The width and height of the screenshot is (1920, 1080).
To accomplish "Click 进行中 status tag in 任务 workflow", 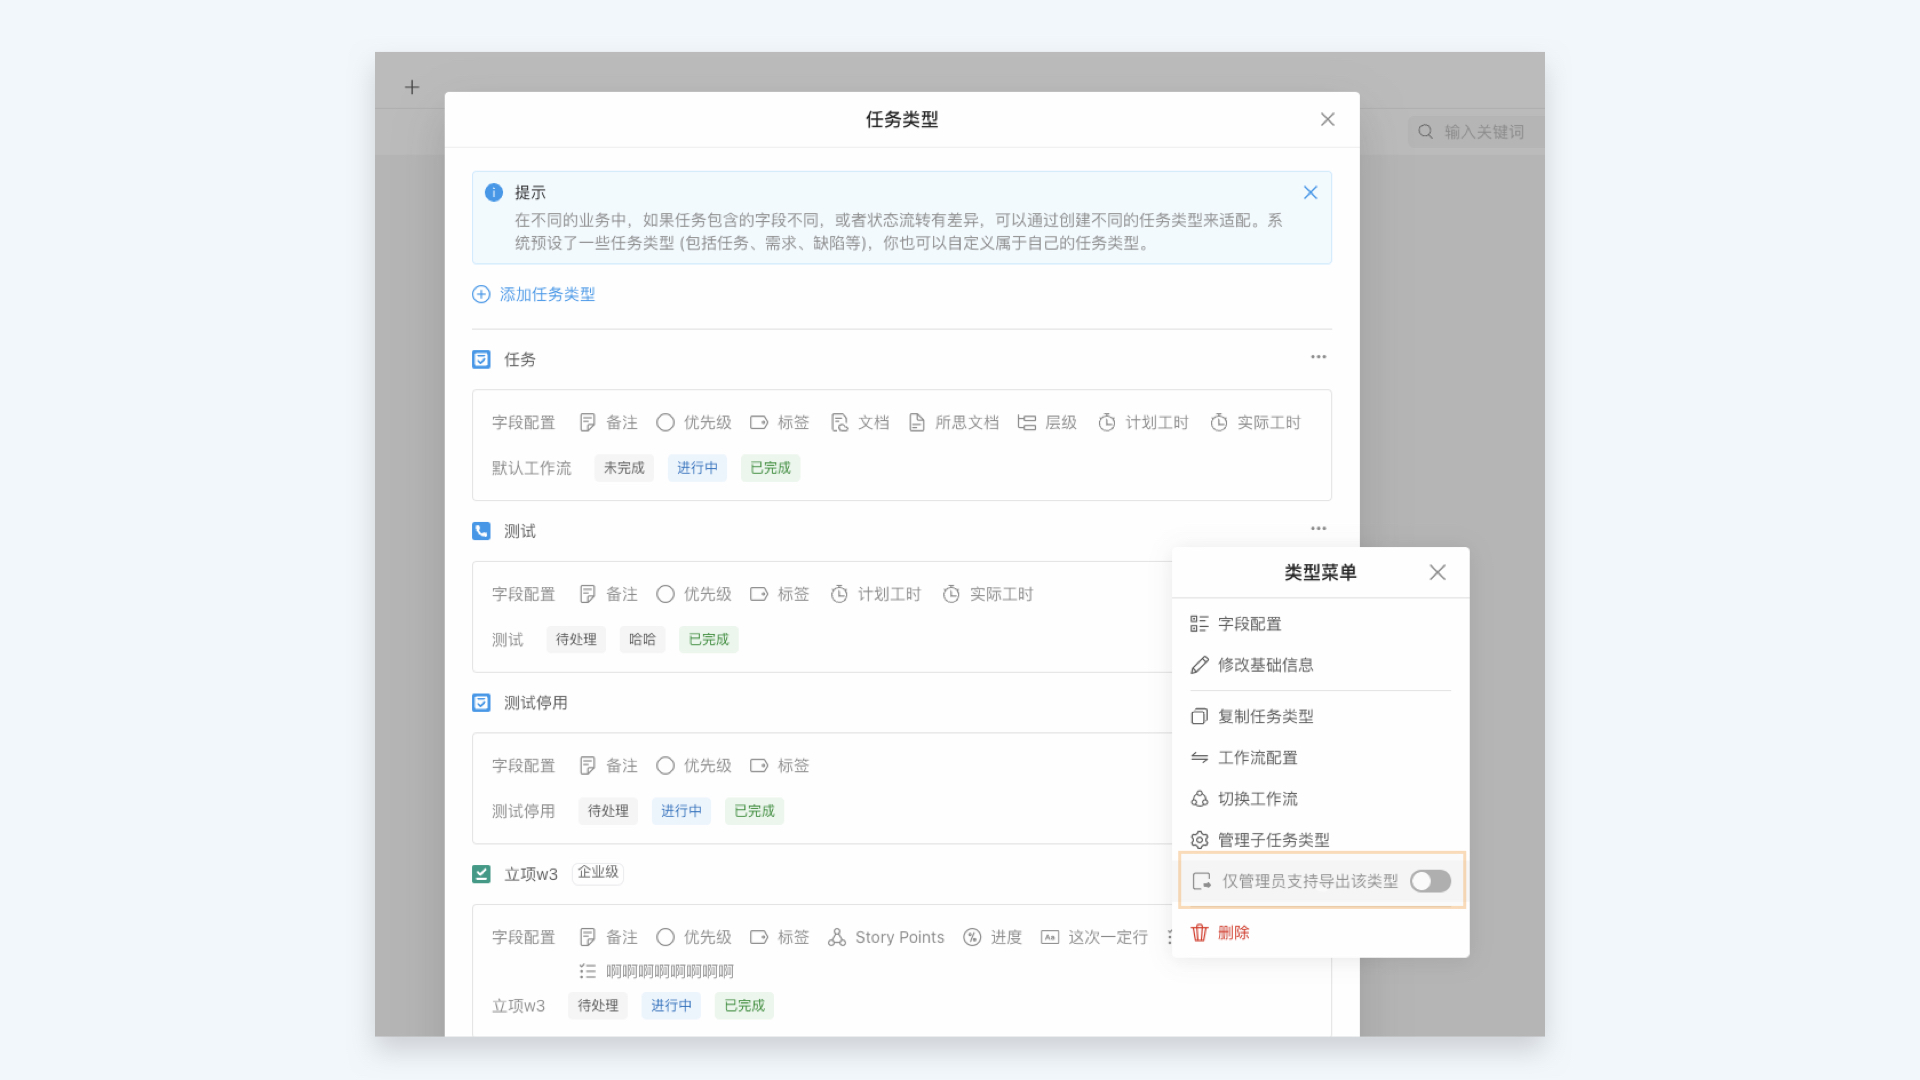I will point(697,468).
